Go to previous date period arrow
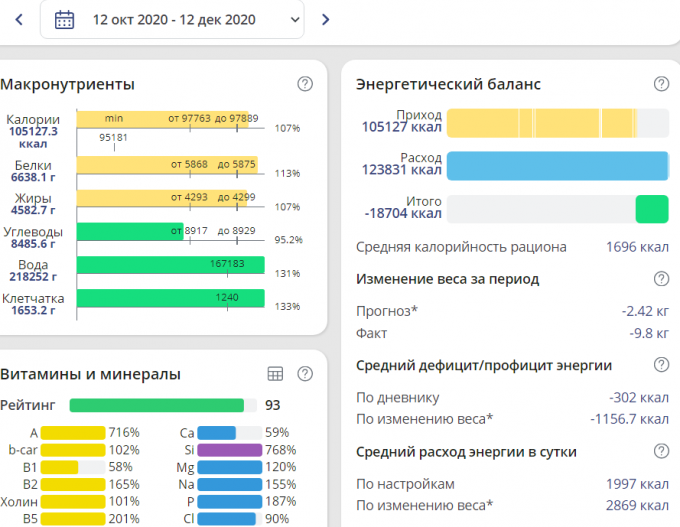 (x=18, y=20)
